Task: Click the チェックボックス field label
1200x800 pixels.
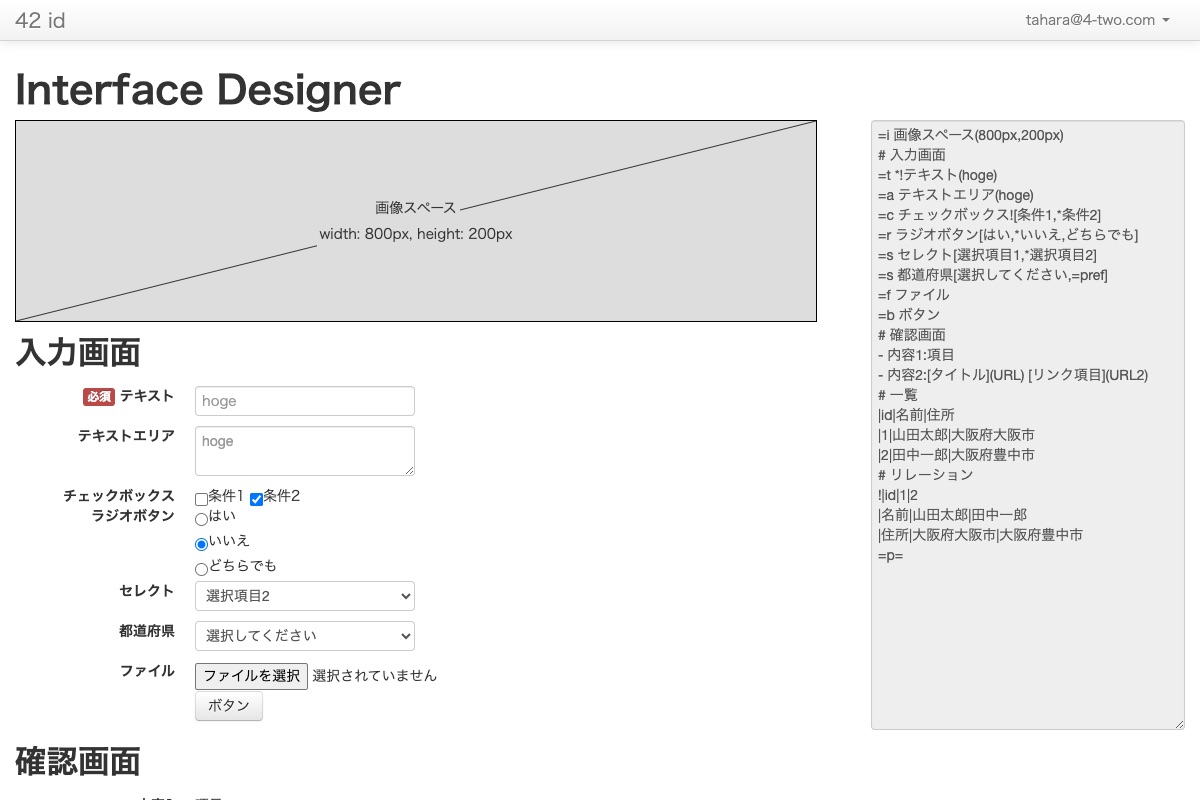Action: point(119,496)
